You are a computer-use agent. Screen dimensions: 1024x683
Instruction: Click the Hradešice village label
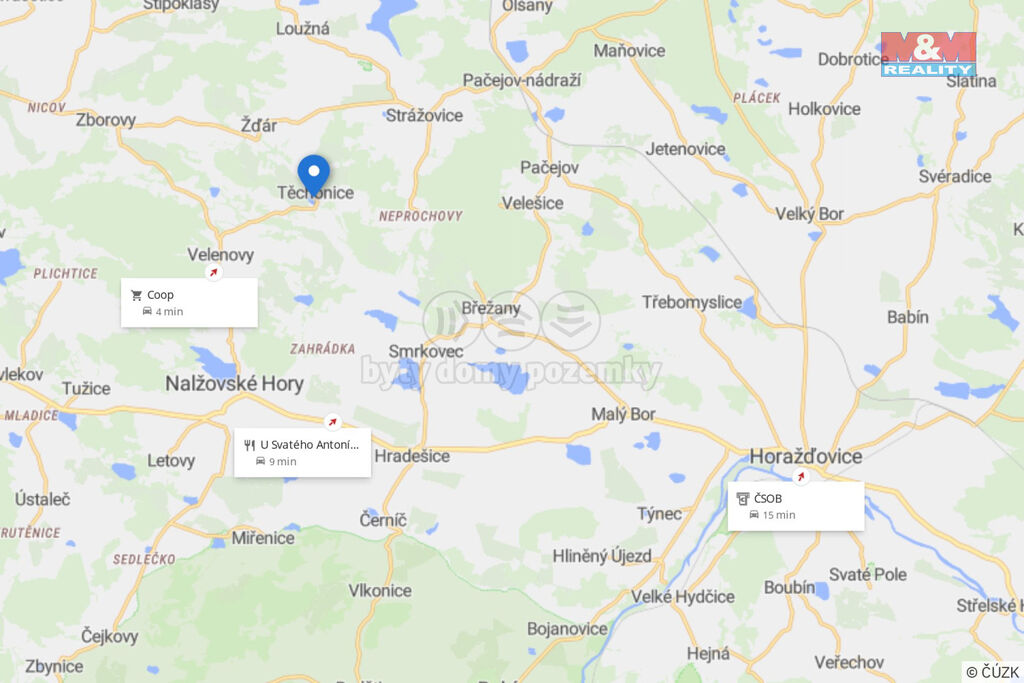[412, 456]
